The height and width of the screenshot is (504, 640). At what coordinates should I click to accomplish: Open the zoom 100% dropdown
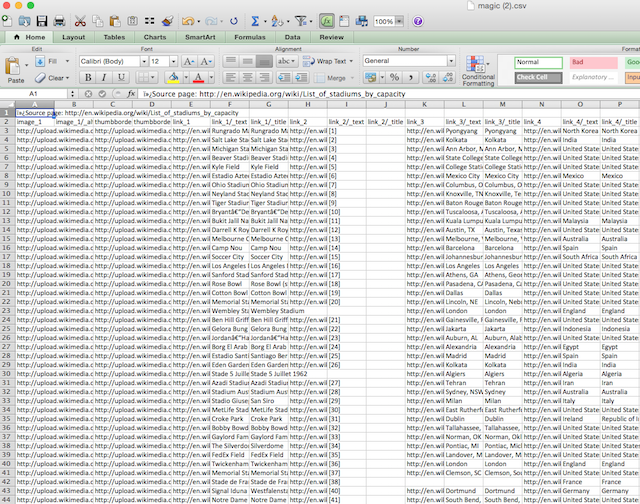click(400, 21)
